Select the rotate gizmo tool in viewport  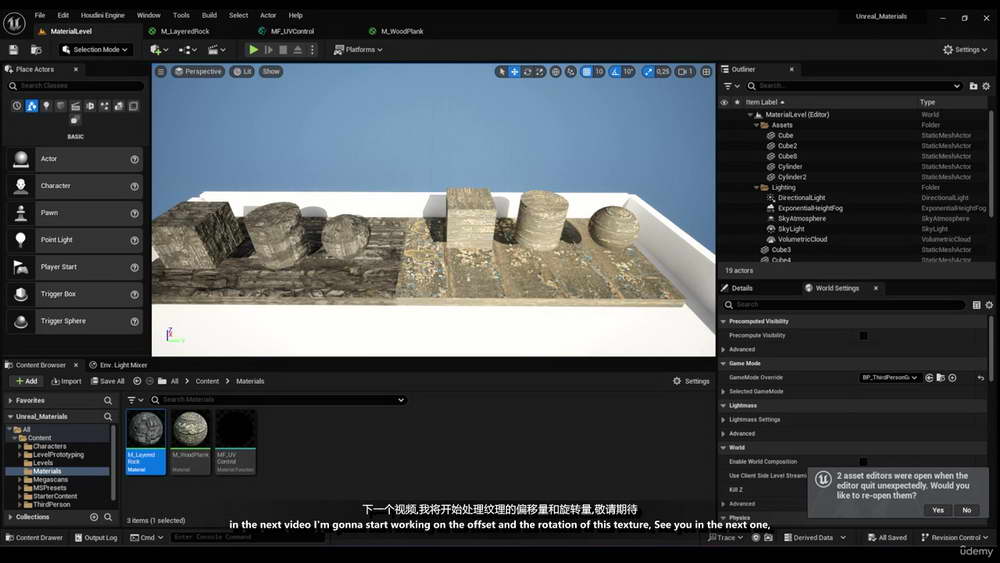(x=527, y=71)
